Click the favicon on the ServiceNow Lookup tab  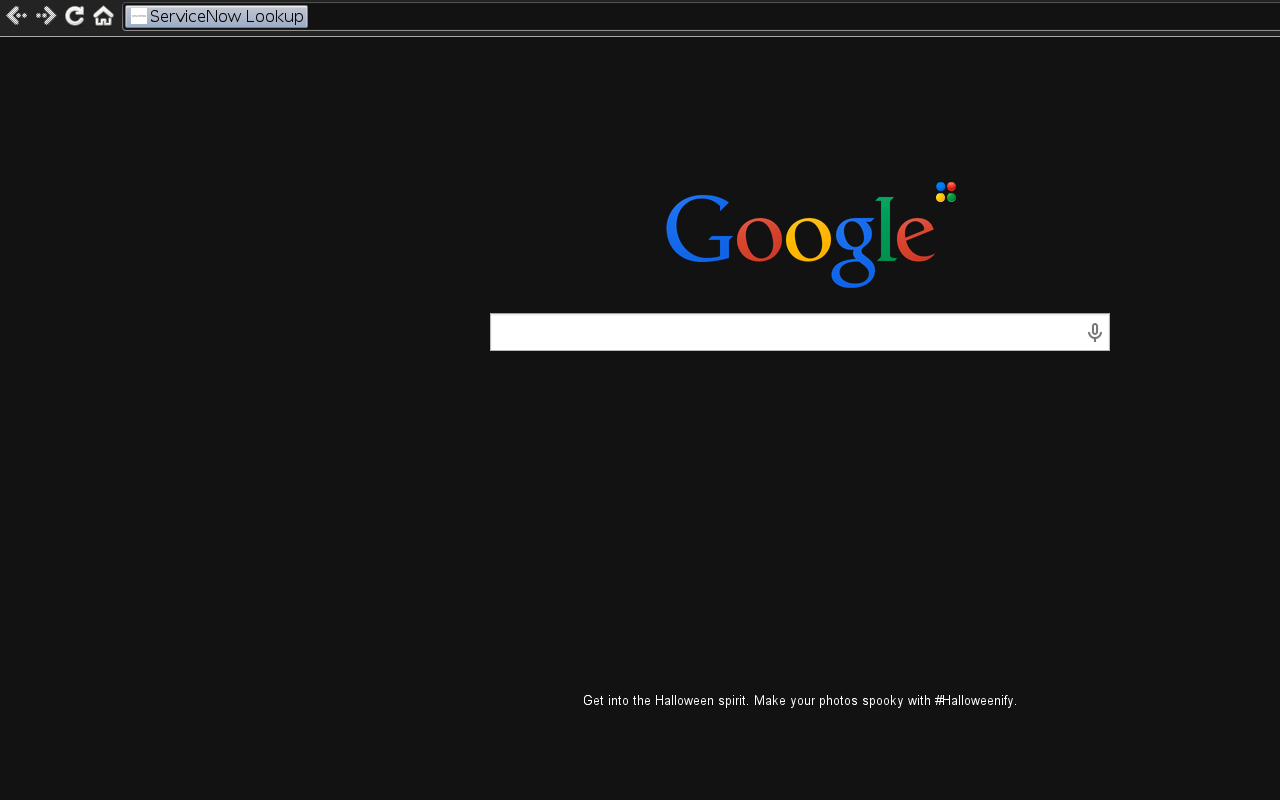[139, 16]
